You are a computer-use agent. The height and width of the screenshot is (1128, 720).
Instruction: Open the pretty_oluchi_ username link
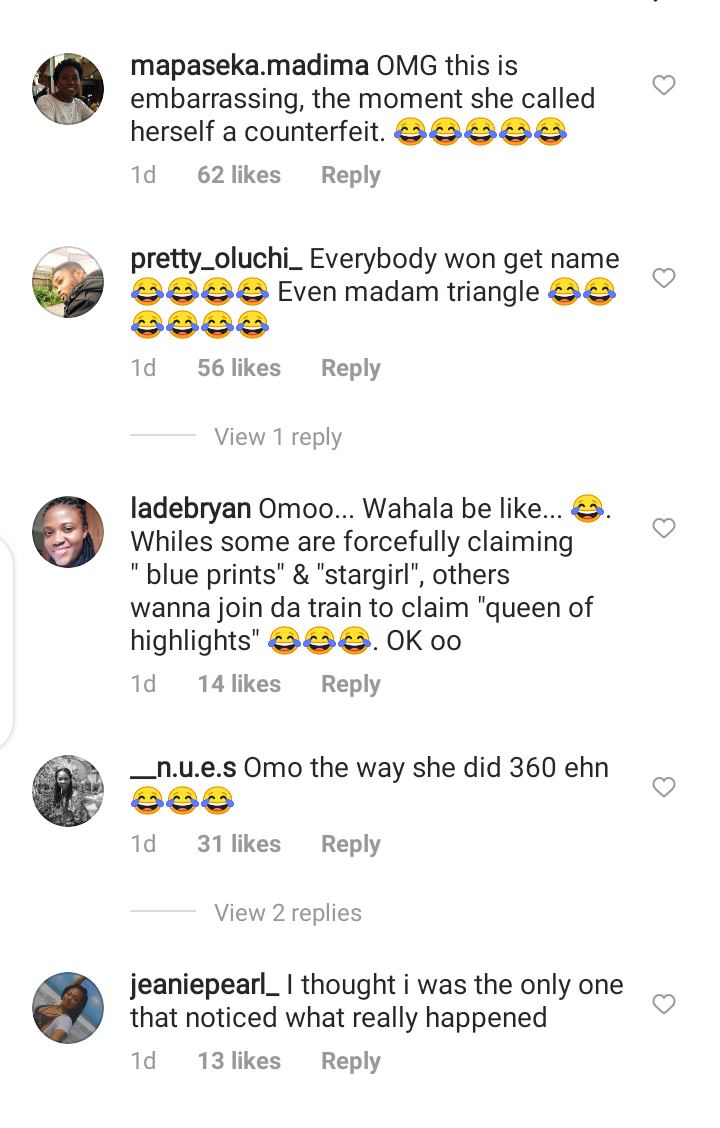coord(217,259)
